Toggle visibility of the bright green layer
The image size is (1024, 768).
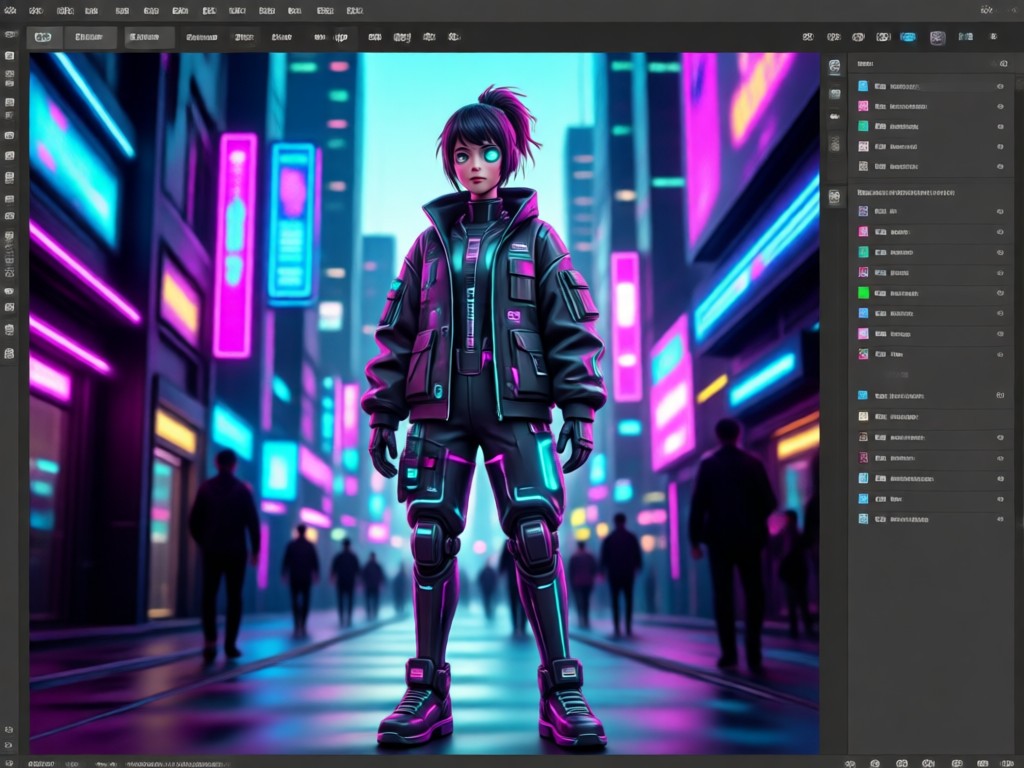pyautogui.click(x=1000, y=293)
